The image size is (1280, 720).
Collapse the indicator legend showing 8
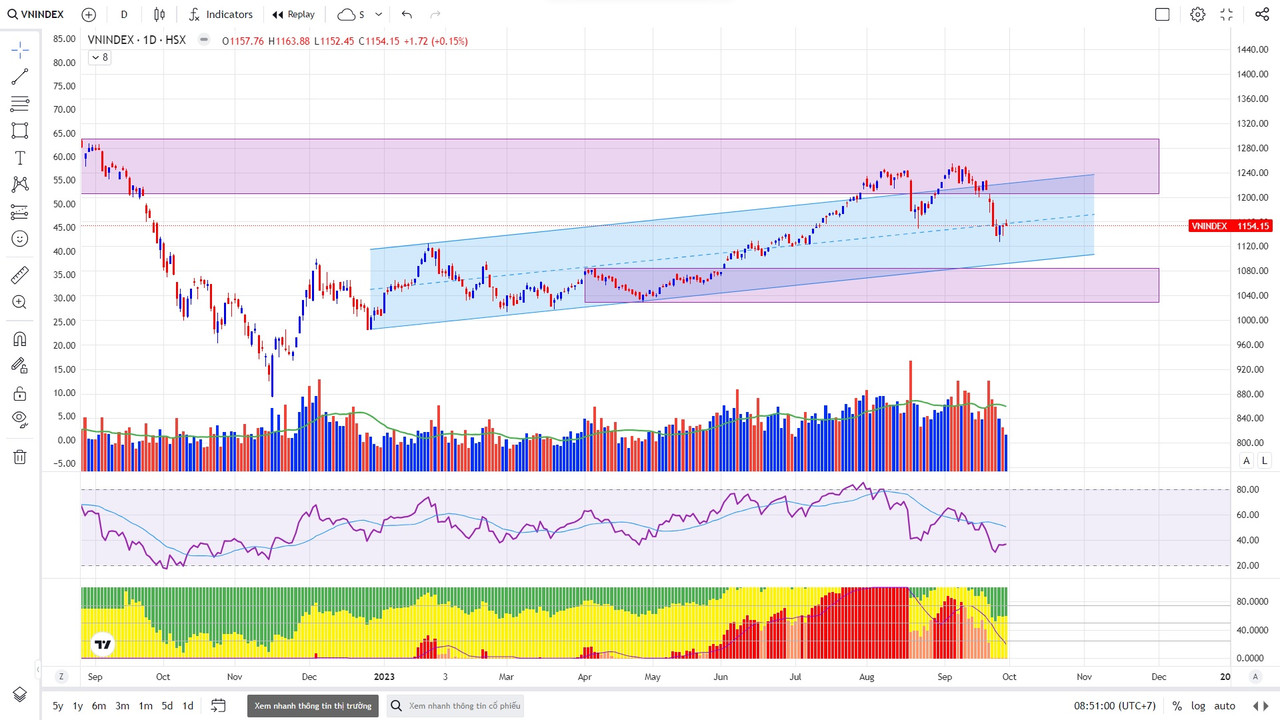pyautogui.click(x=100, y=57)
